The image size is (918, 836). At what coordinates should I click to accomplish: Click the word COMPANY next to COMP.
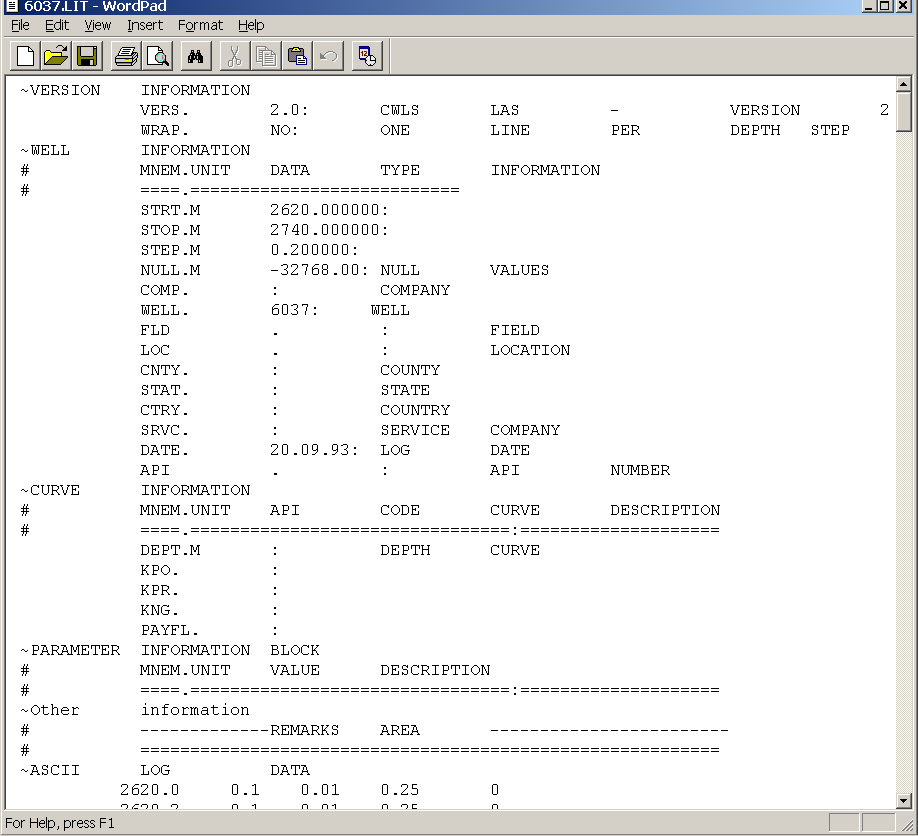(x=415, y=290)
